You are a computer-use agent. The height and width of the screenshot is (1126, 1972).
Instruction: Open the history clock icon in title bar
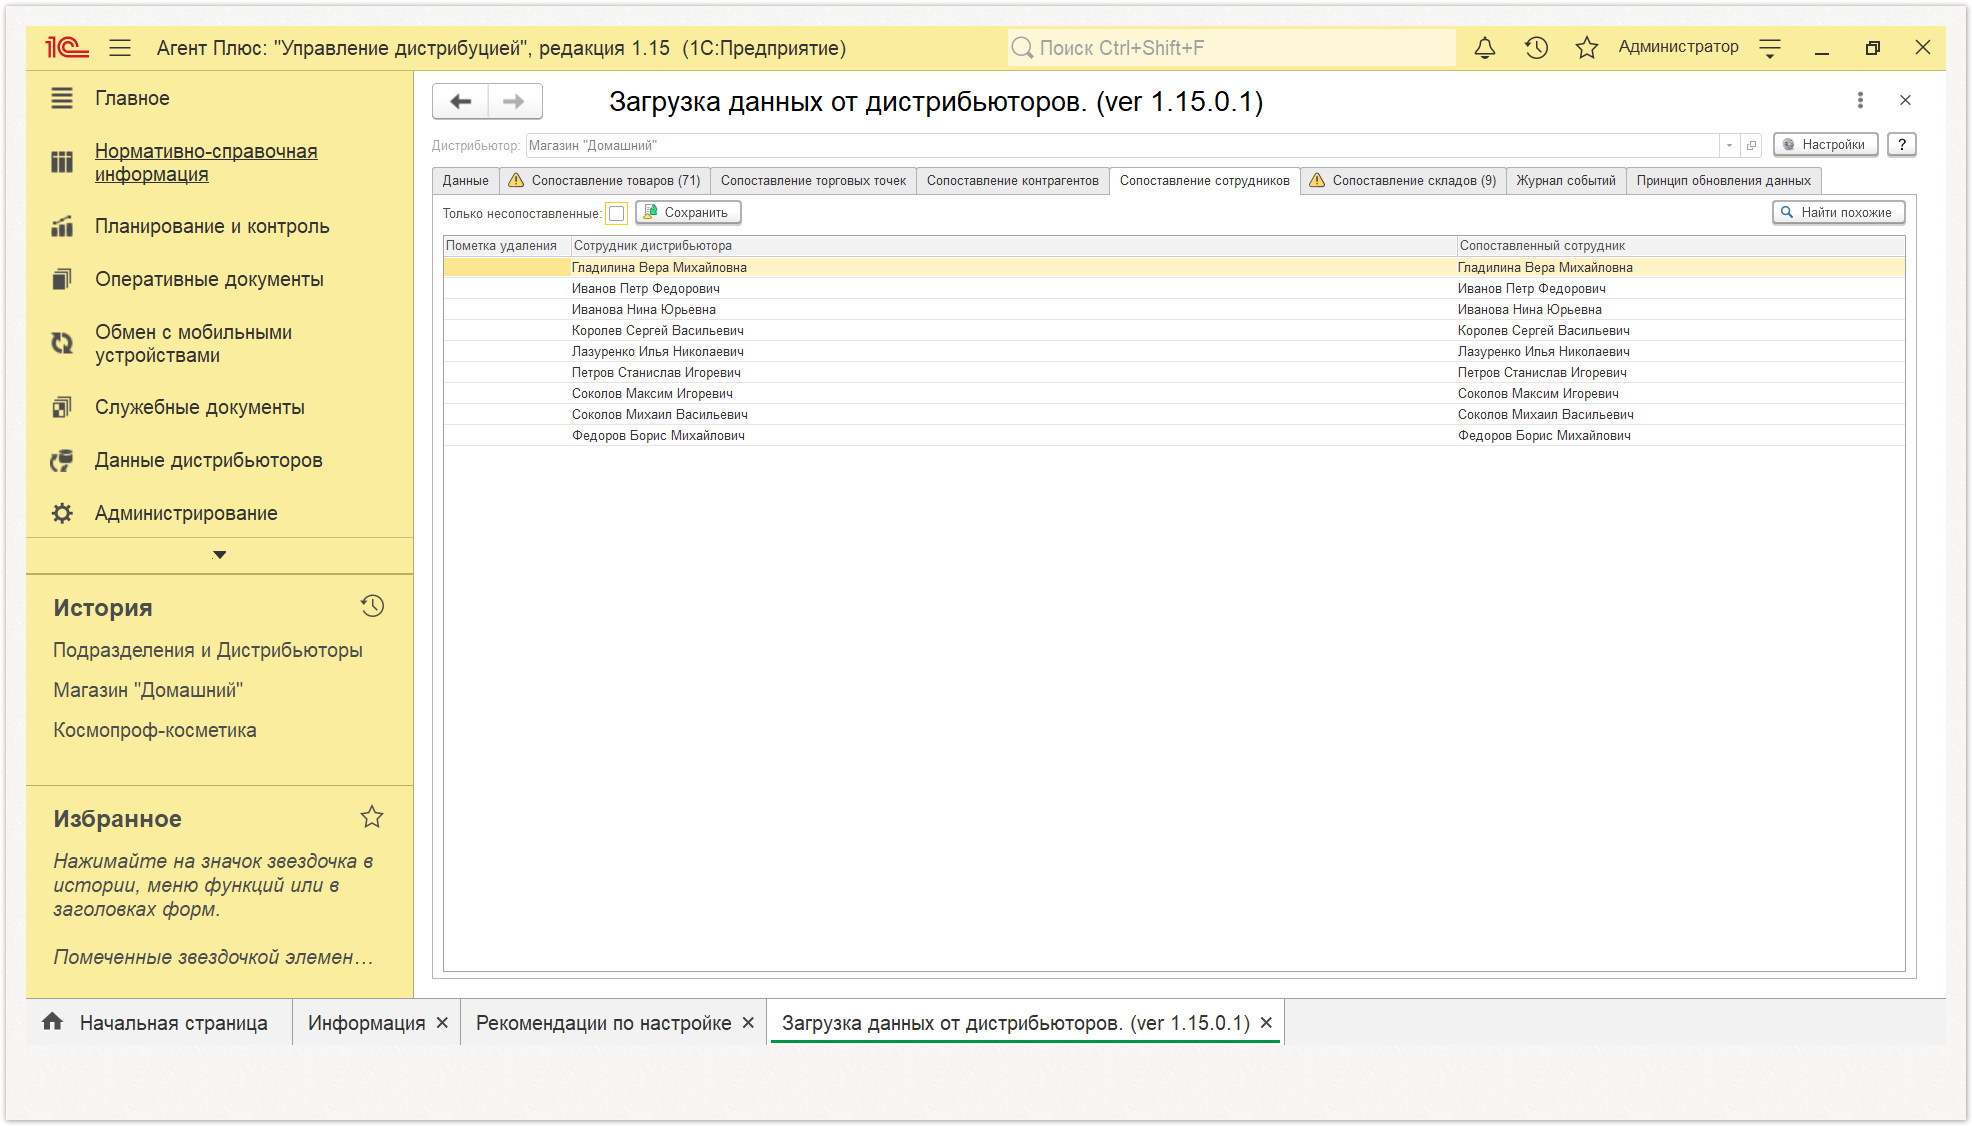click(x=1536, y=47)
